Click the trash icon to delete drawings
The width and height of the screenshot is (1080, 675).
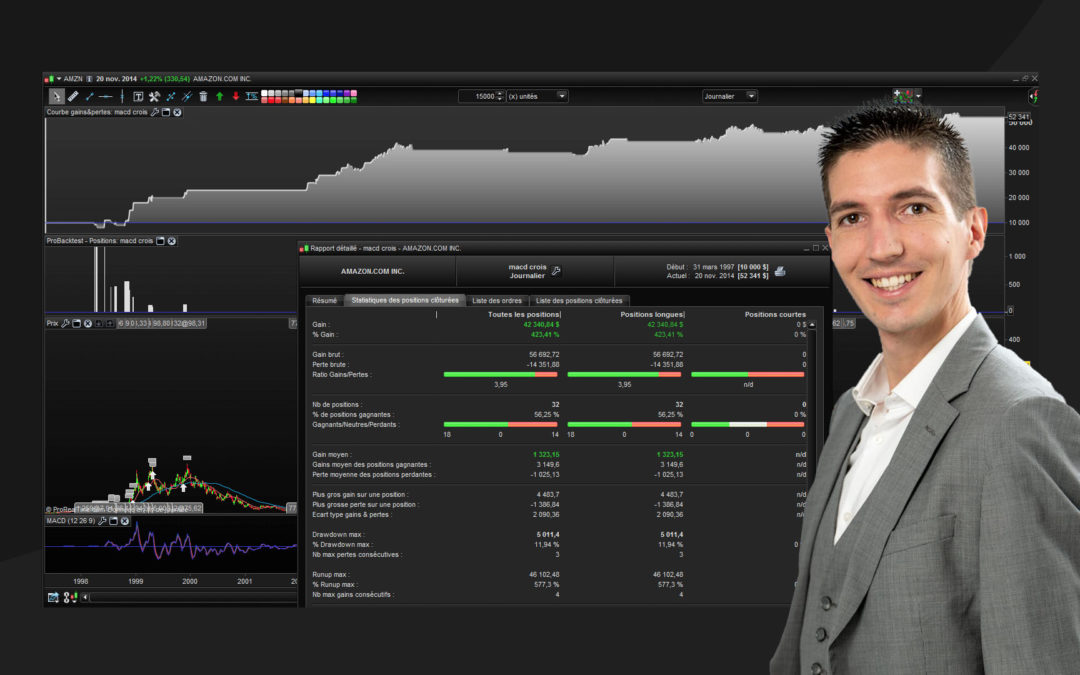203,96
